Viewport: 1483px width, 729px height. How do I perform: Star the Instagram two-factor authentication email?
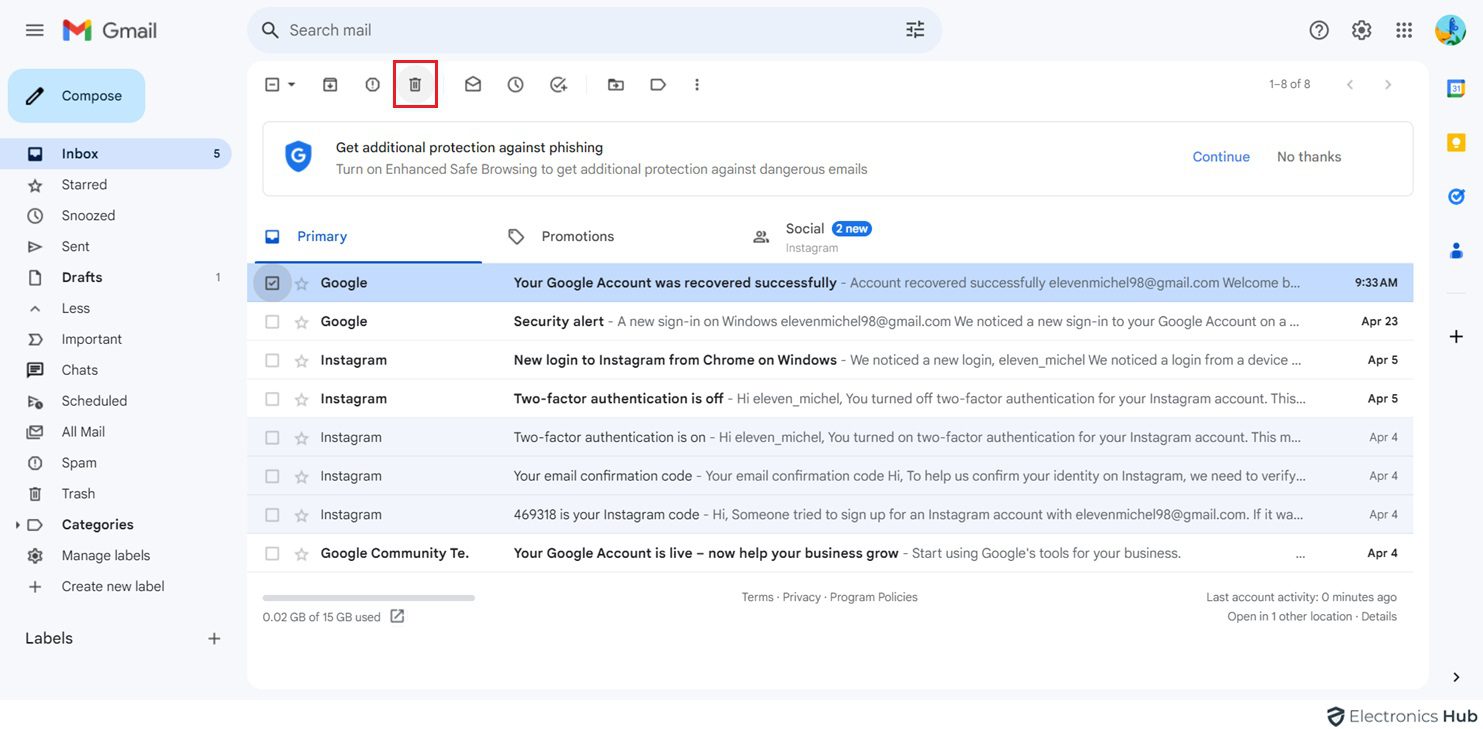(x=299, y=397)
